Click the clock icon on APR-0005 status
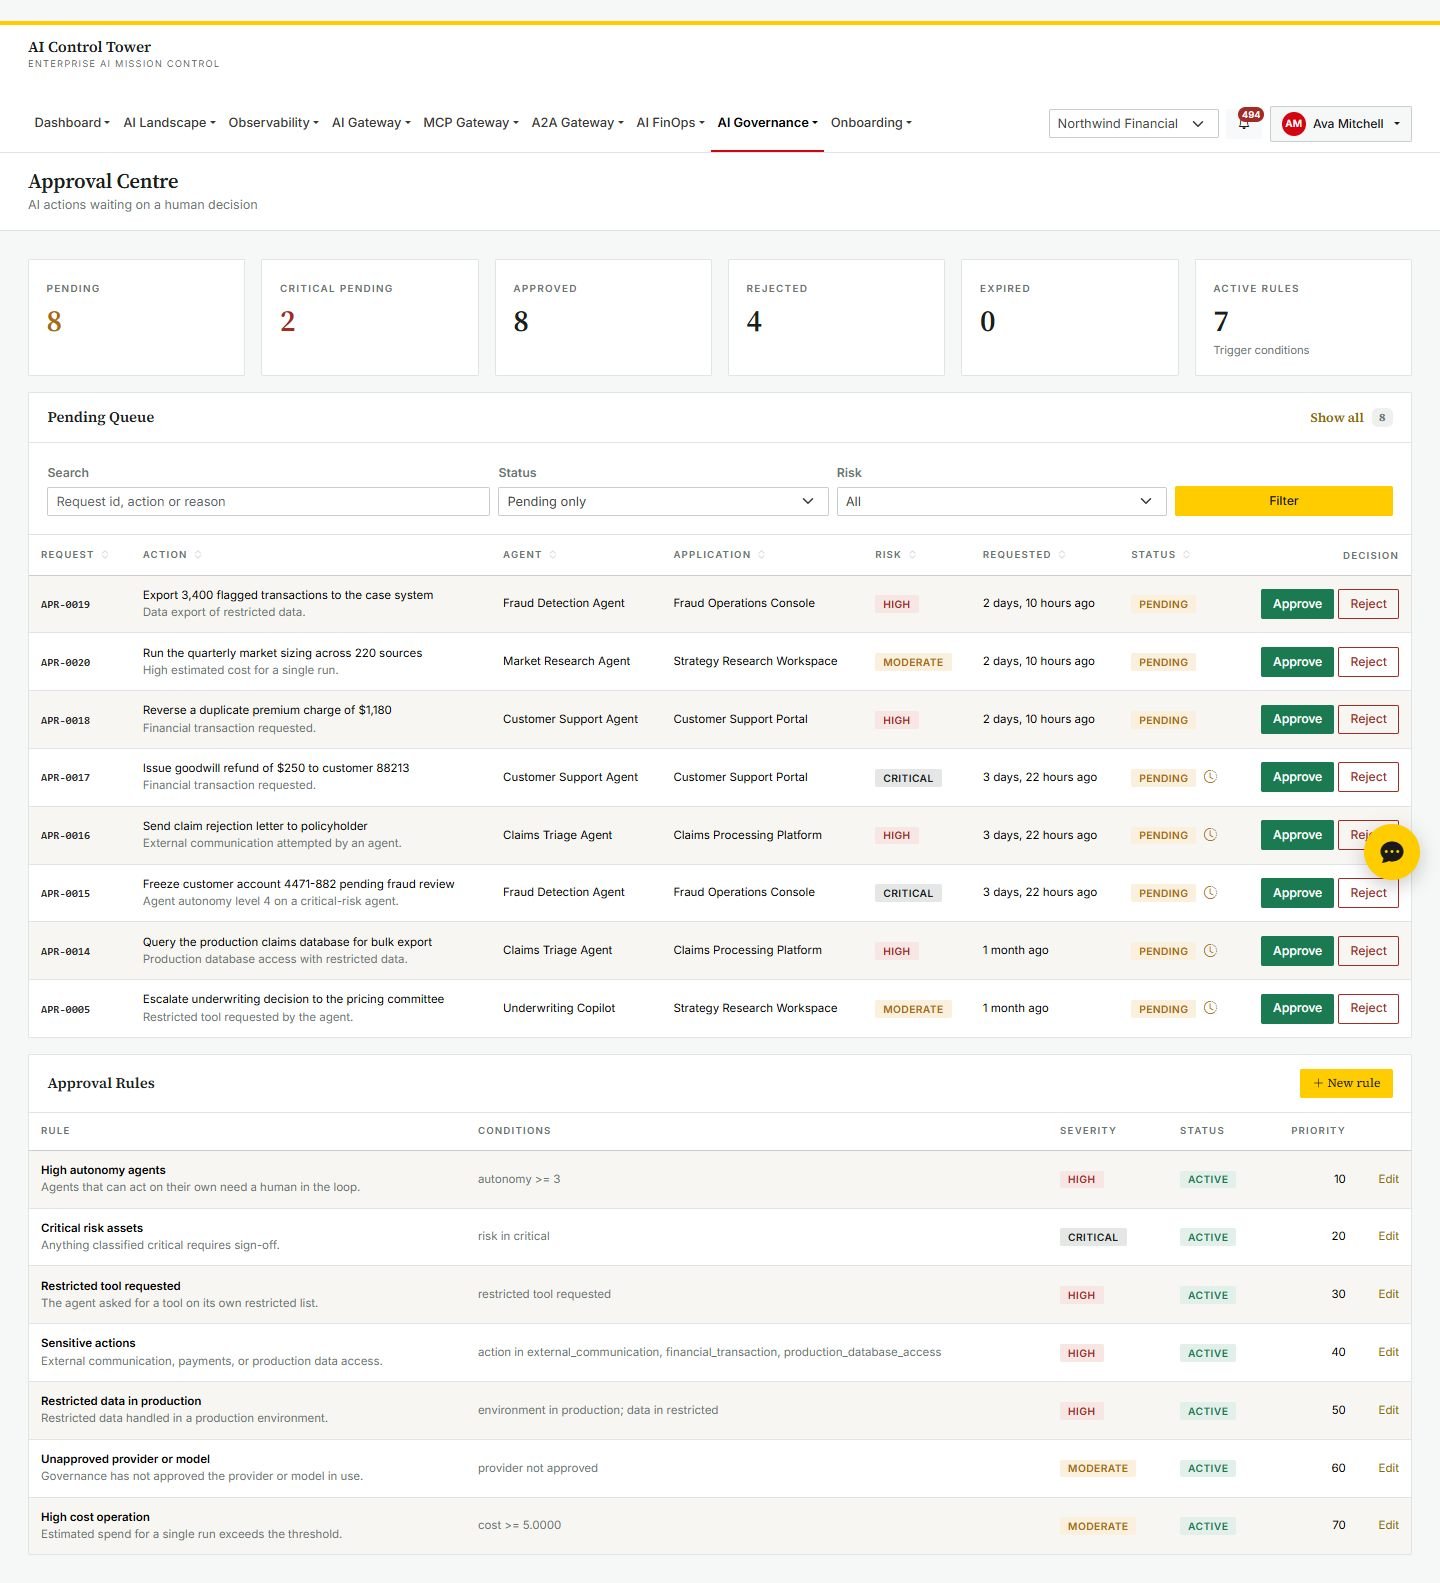1440x1583 pixels. point(1210,1008)
